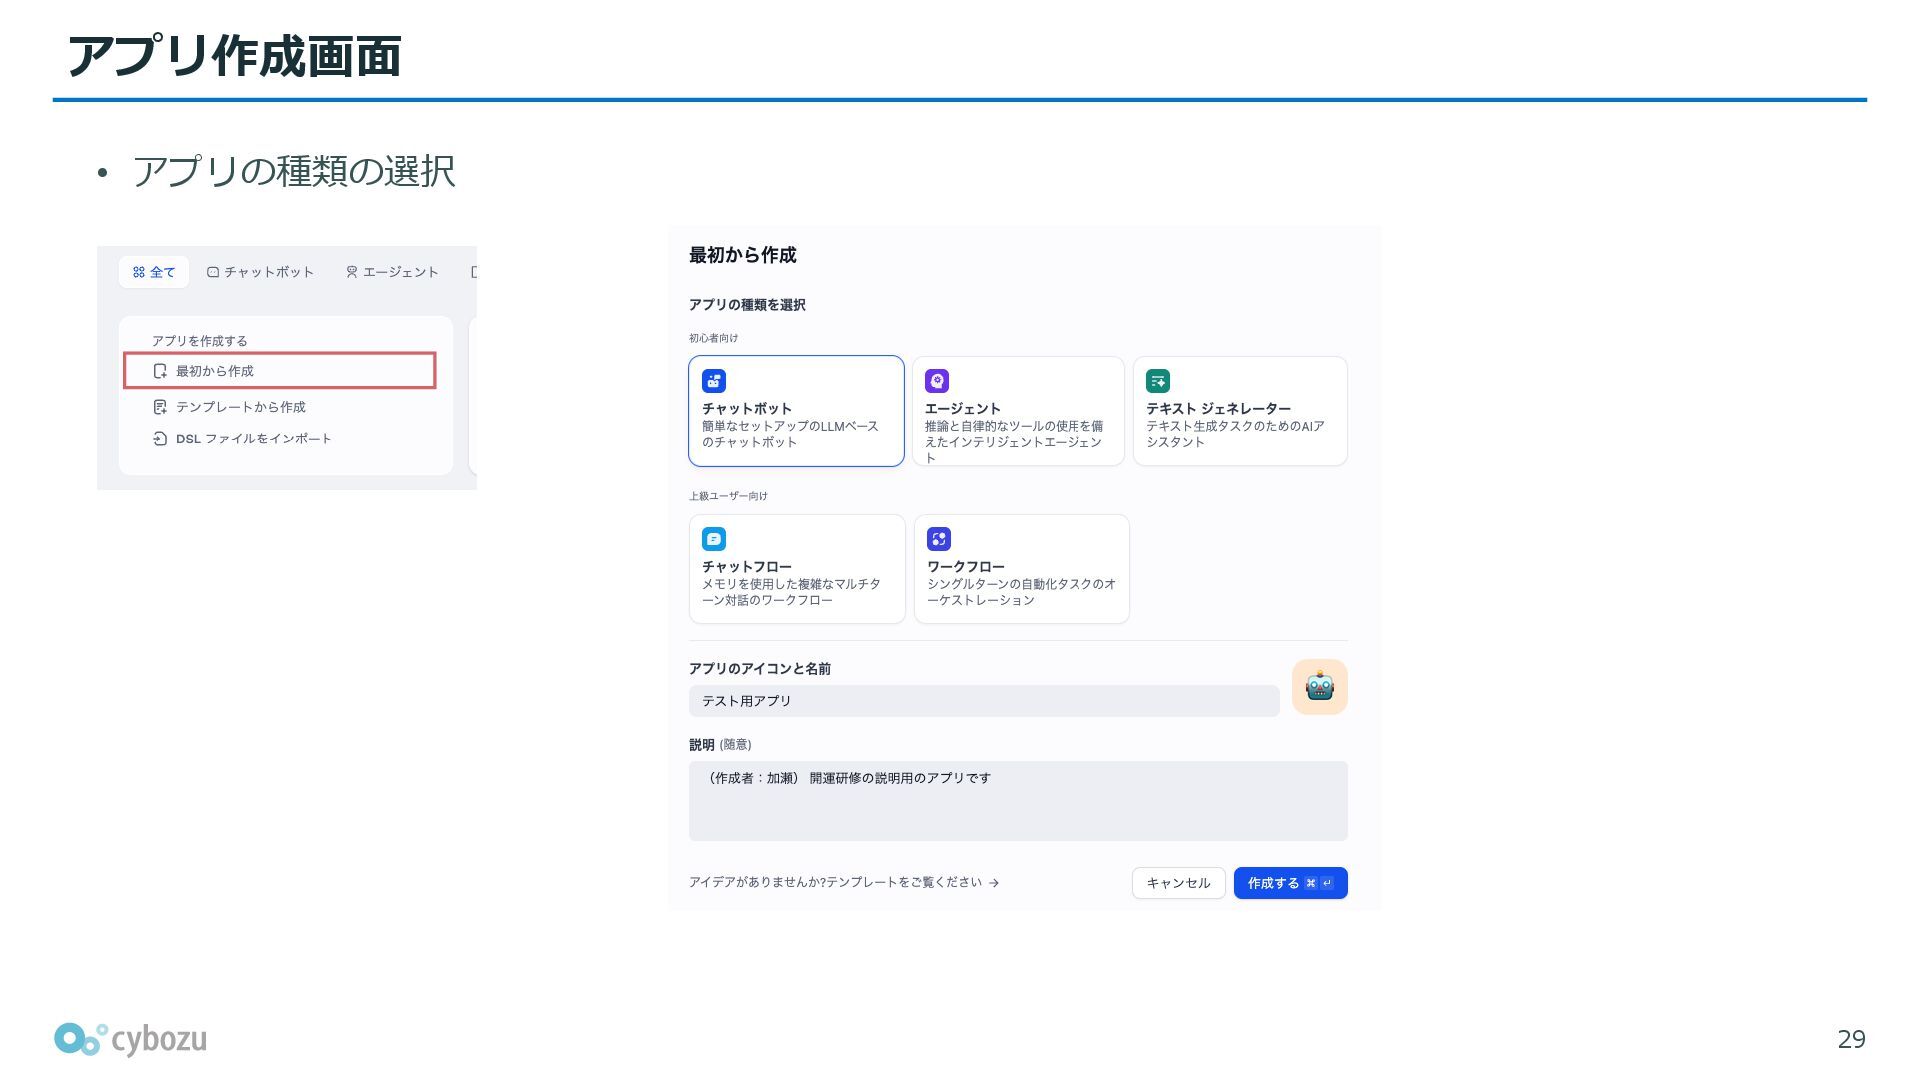Select the エージェント app type card
The height and width of the screenshot is (1080, 1920).
pos(1018,411)
